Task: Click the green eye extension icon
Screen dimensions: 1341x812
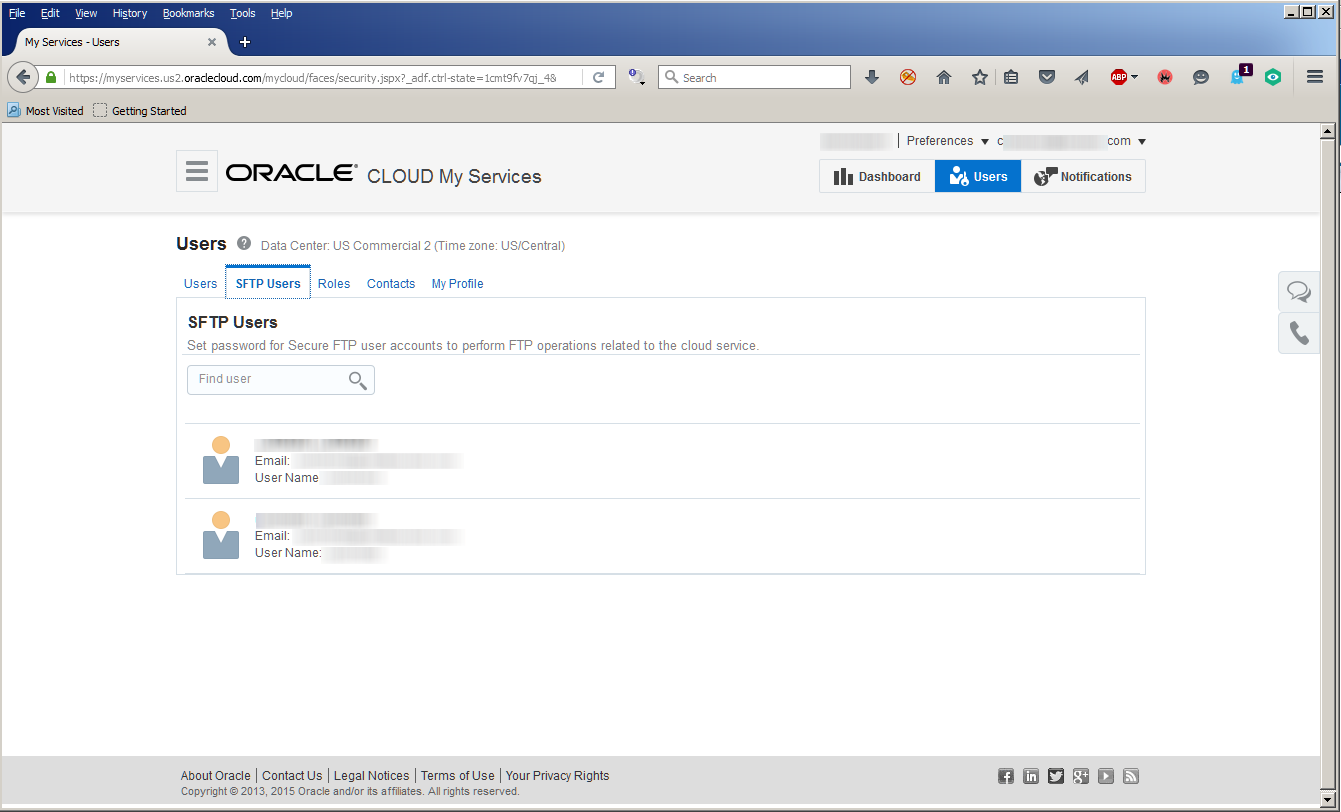Action: tap(1273, 77)
